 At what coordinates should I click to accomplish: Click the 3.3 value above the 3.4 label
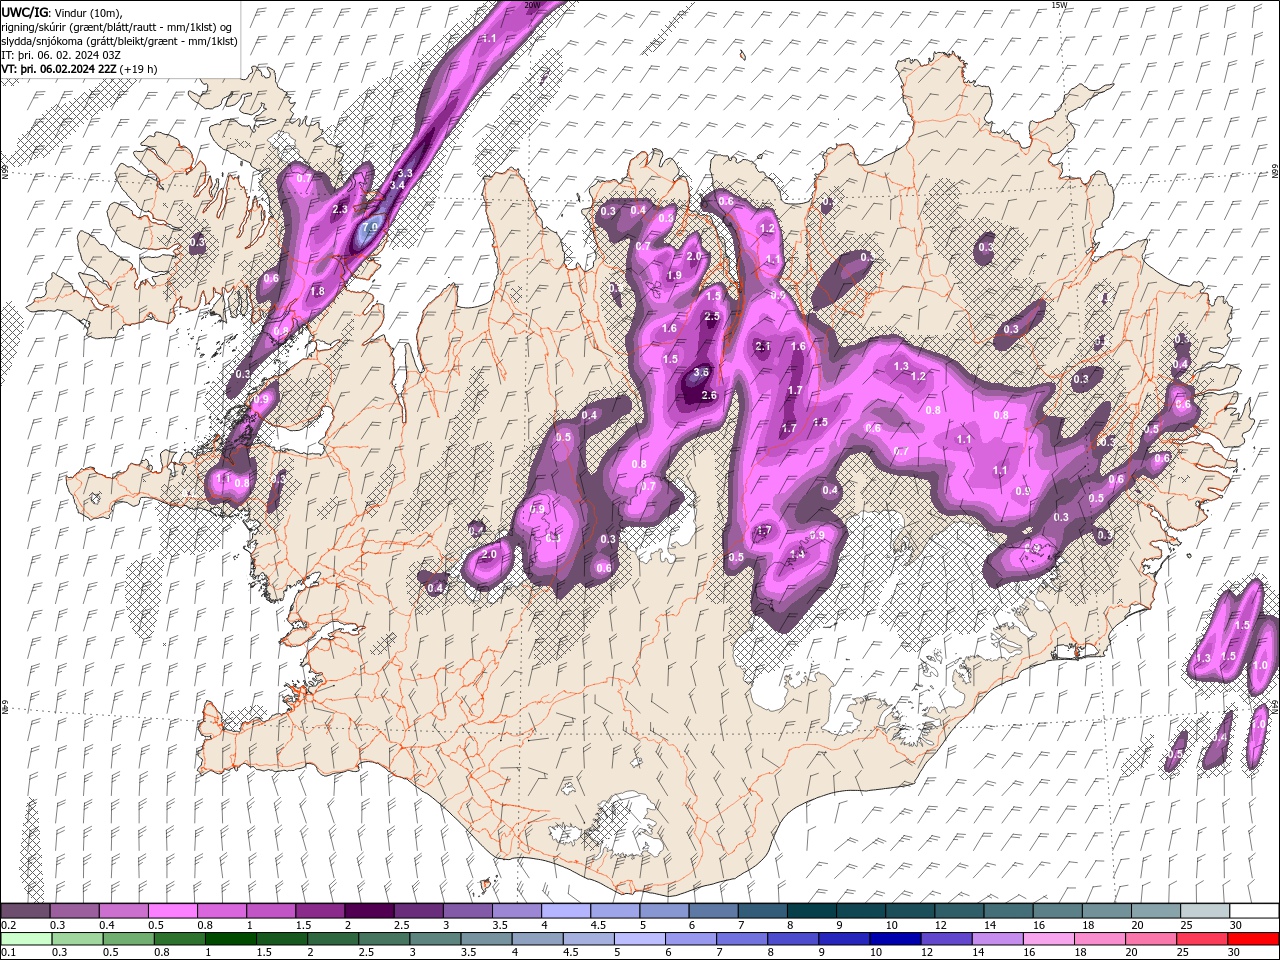pyautogui.click(x=405, y=174)
